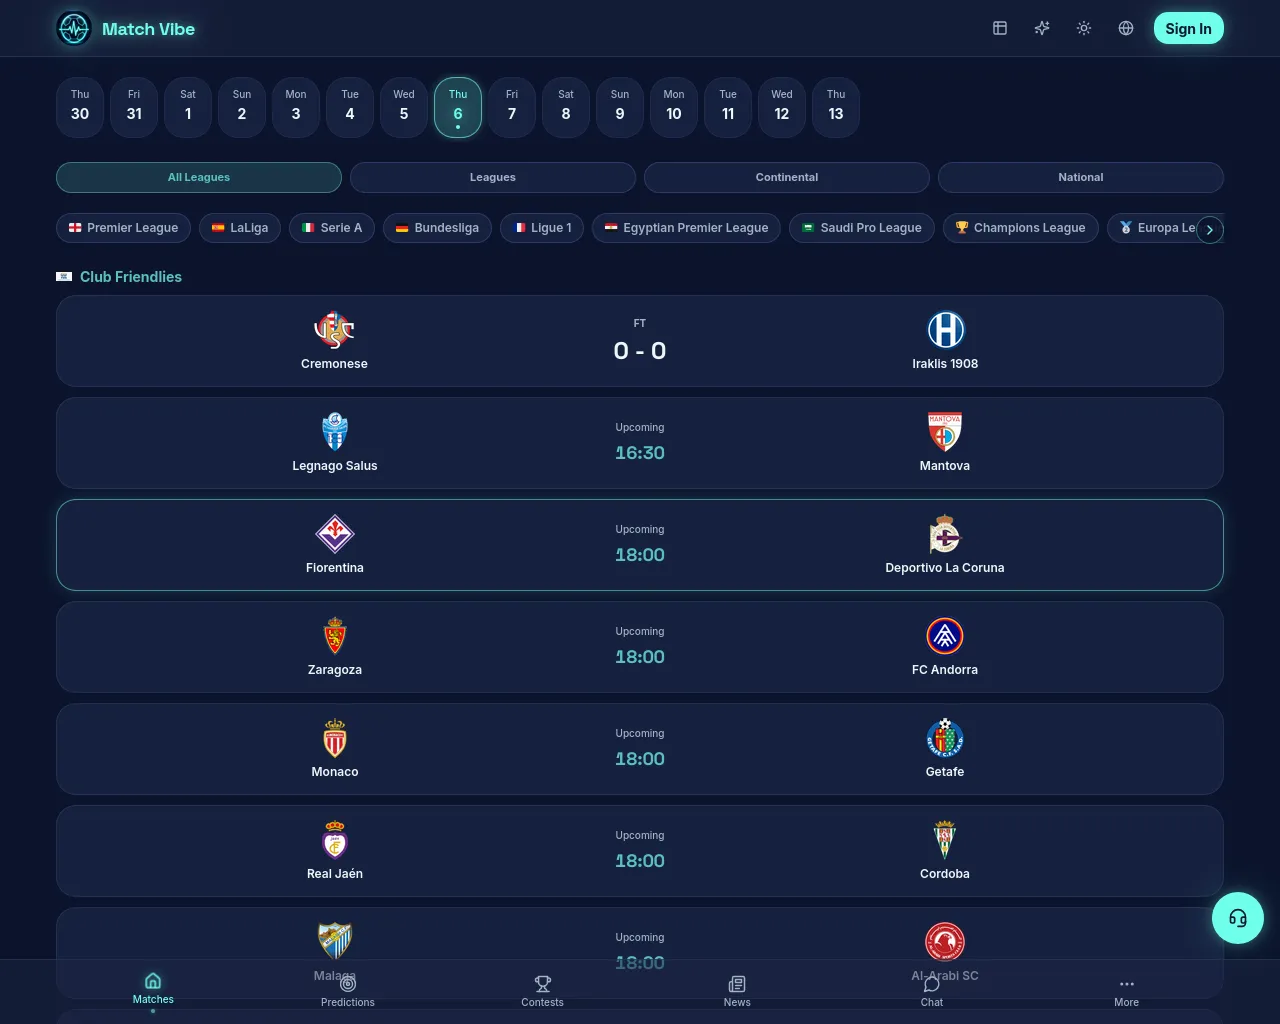1280x1024 pixels.
Task: Open the Getafe team name
Action: 945,772
